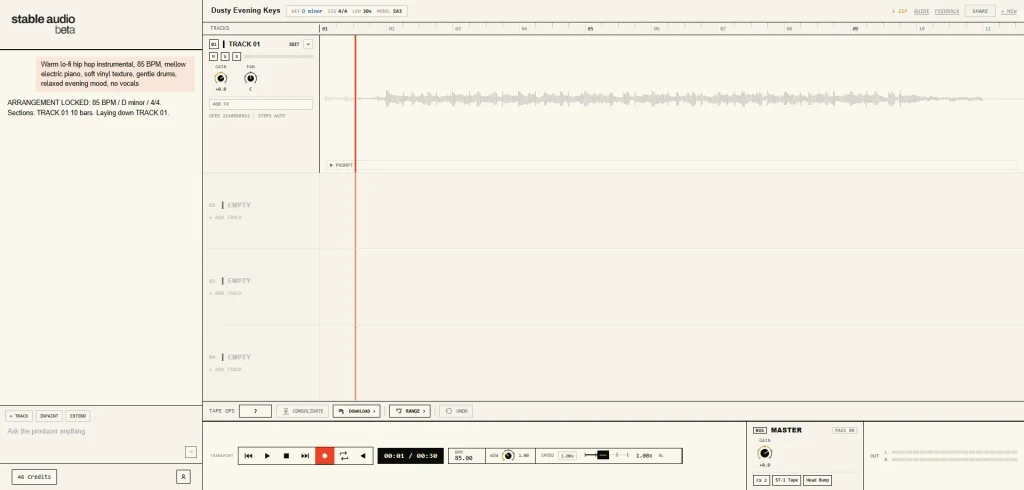Expand the PROMPT disclosure on TRACK 01
The image size is (1024, 490).
[341, 165]
